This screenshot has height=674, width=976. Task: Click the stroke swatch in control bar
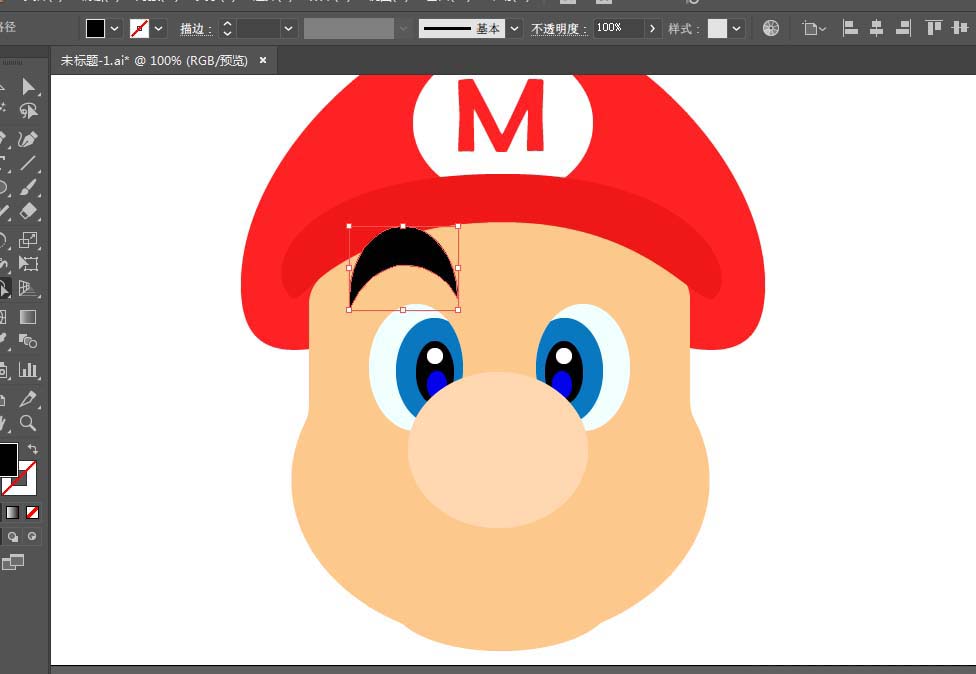(x=139, y=28)
